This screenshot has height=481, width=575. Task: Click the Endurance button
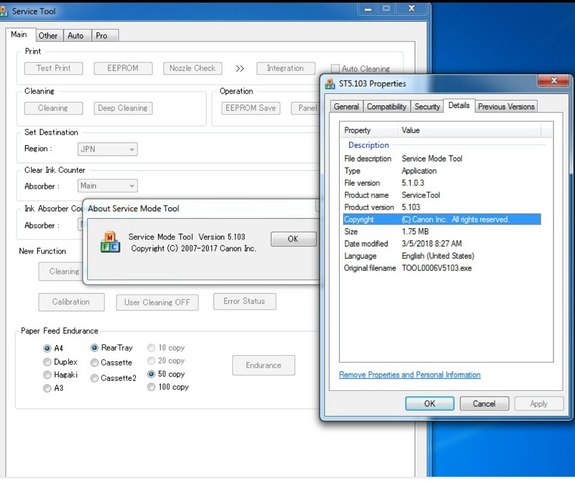tap(263, 366)
